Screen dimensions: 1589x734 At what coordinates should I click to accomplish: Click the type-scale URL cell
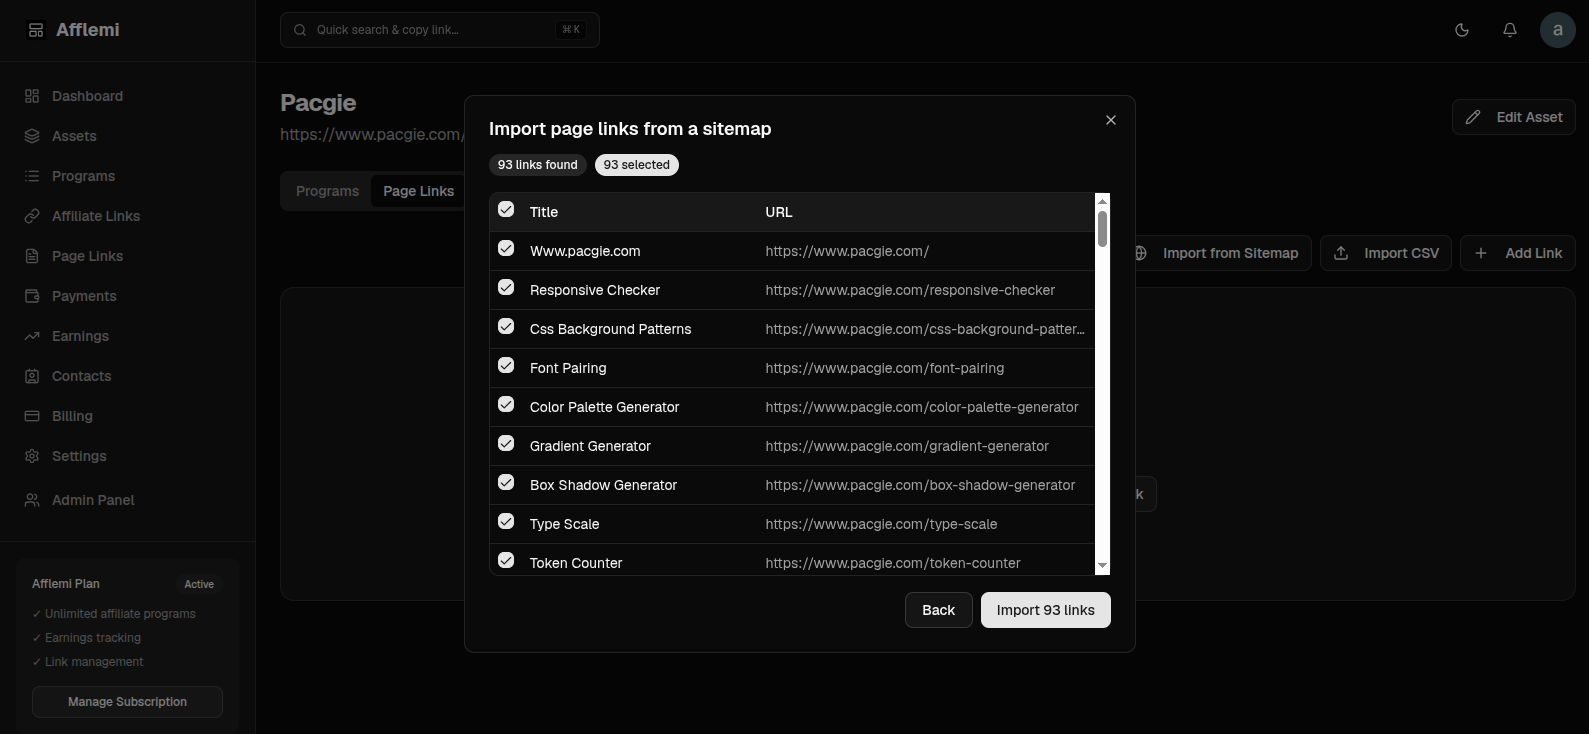[881, 524]
